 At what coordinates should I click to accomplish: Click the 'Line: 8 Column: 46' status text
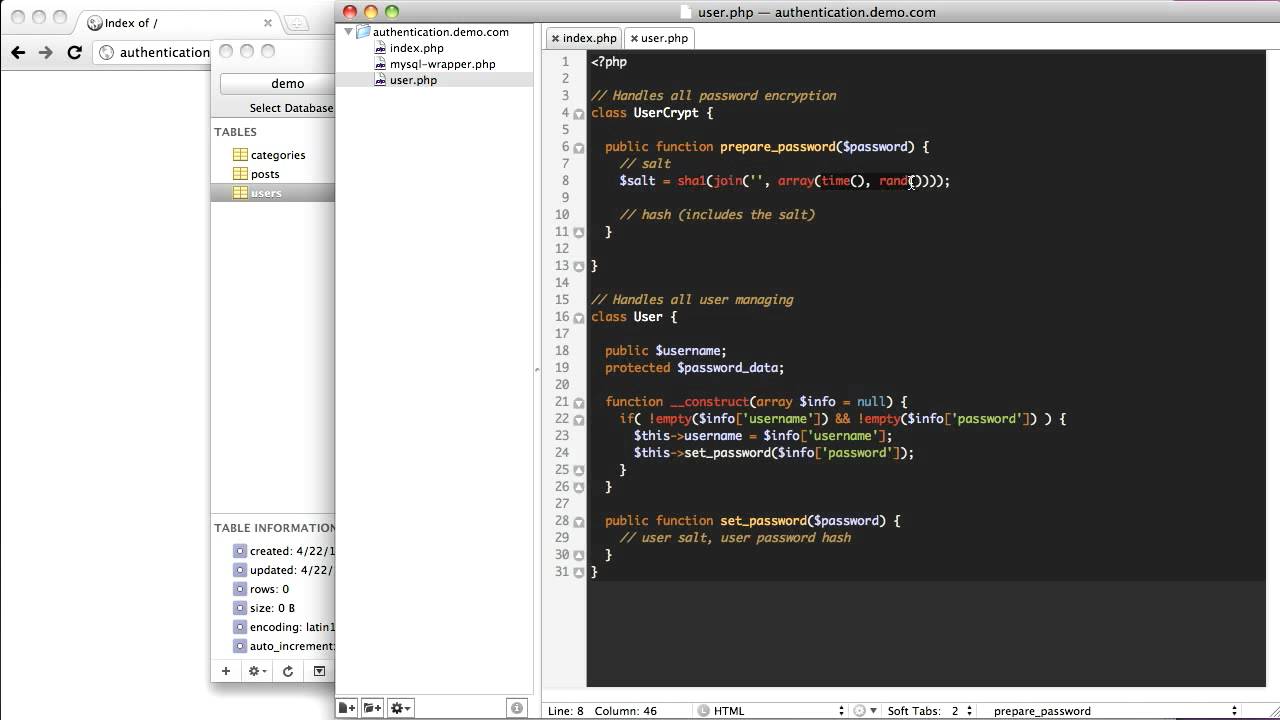click(602, 711)
